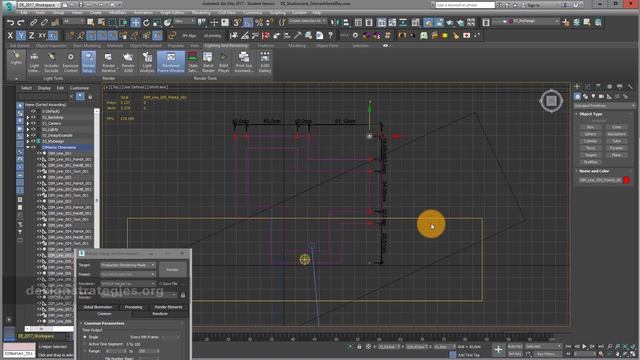This screenshot has width=640, height=360.
Task: Open Light Analysis ribbon button
Action: [147, 62]
